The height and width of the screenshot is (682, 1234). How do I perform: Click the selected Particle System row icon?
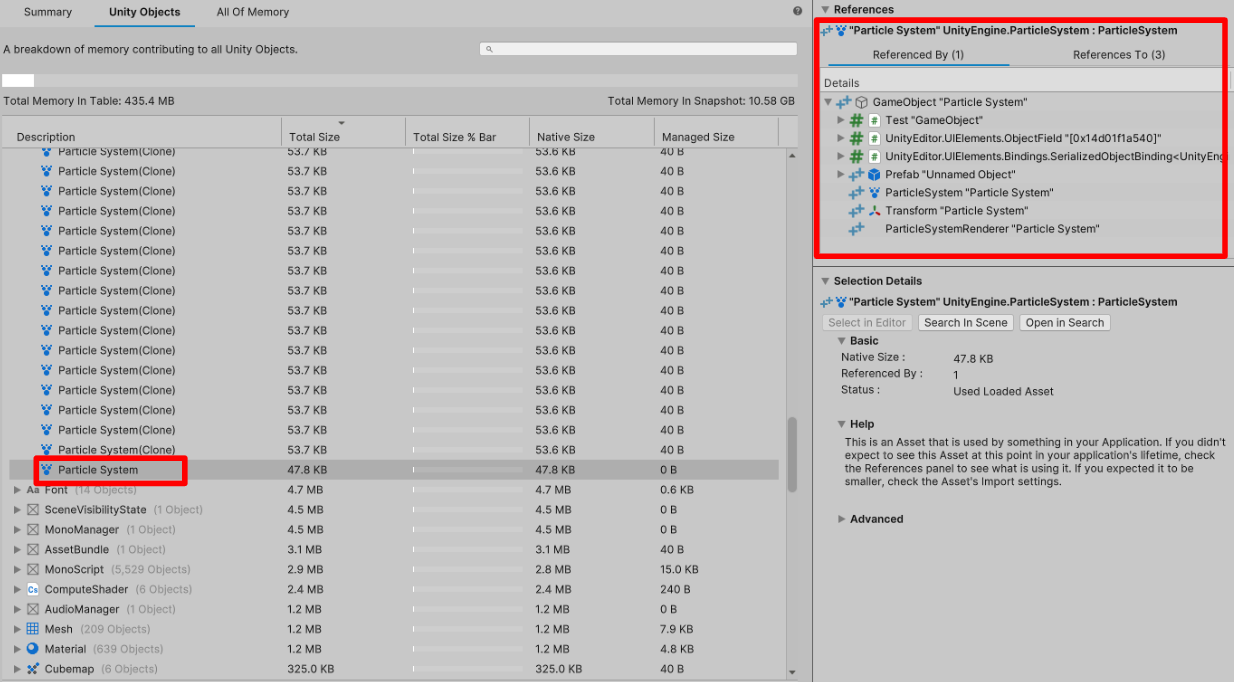[x=46, y=470]
